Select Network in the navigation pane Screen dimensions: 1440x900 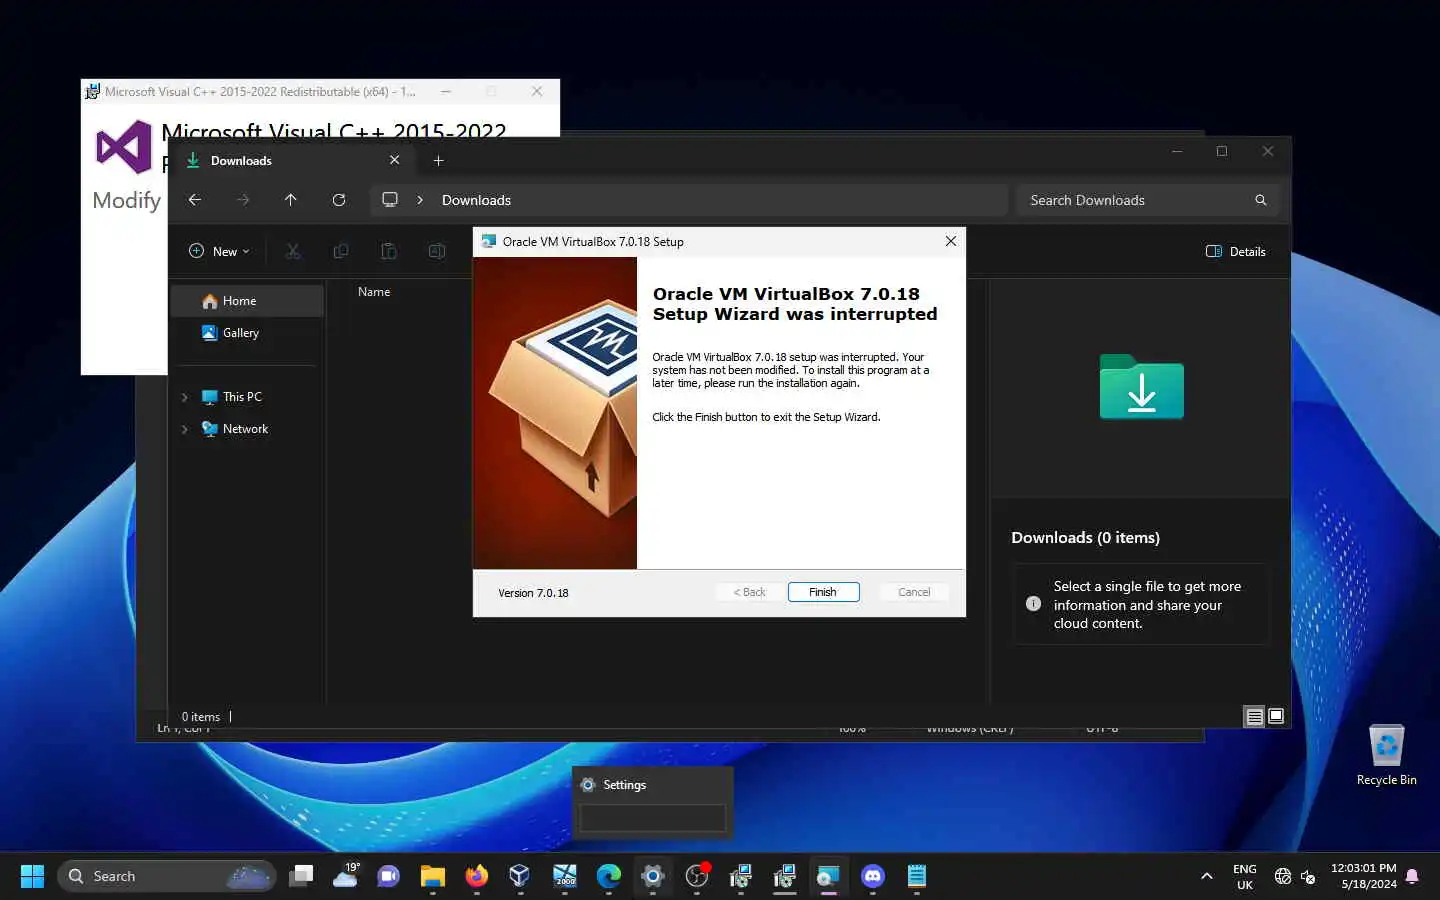tap(247, 429)
